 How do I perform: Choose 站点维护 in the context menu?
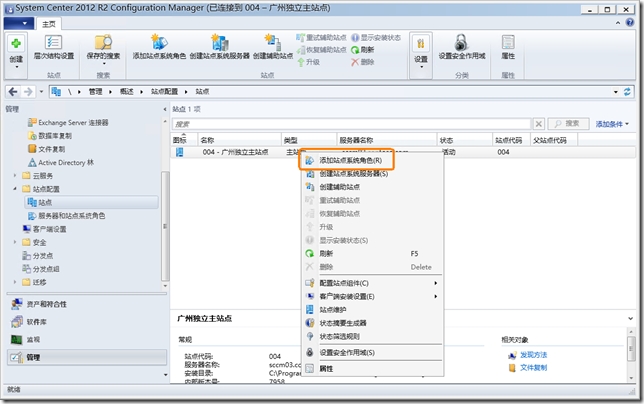click(373, 310)
